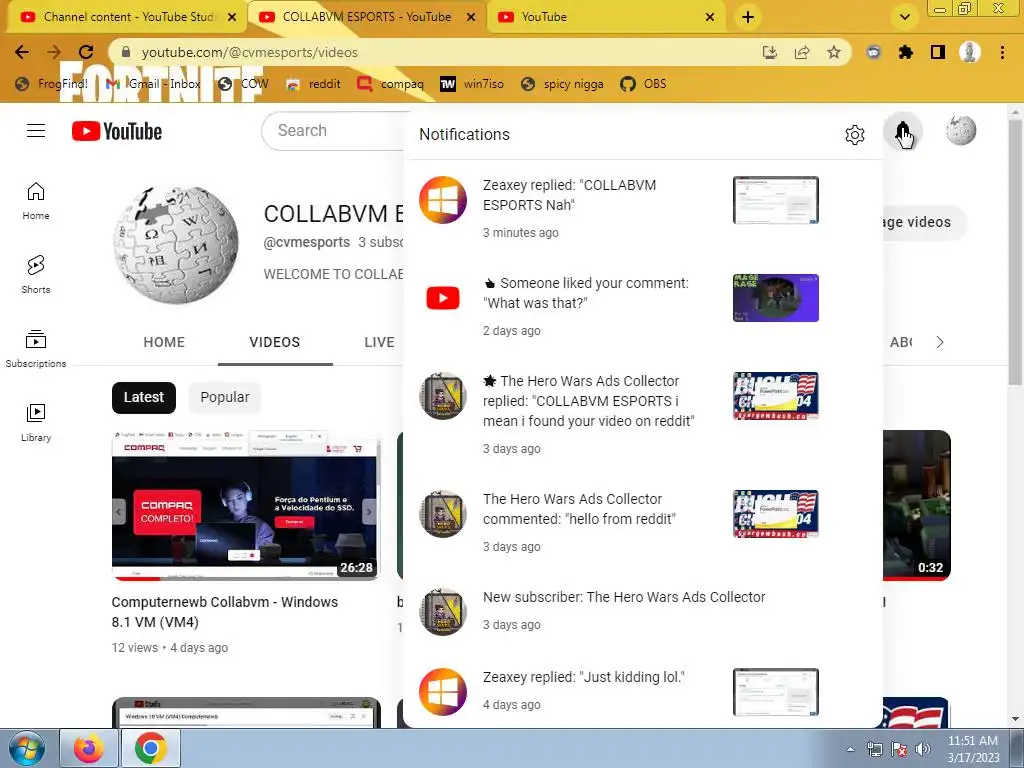1024x768 pixels.
Task: Open "Someone liked your comment" notification
Action: 643,306
